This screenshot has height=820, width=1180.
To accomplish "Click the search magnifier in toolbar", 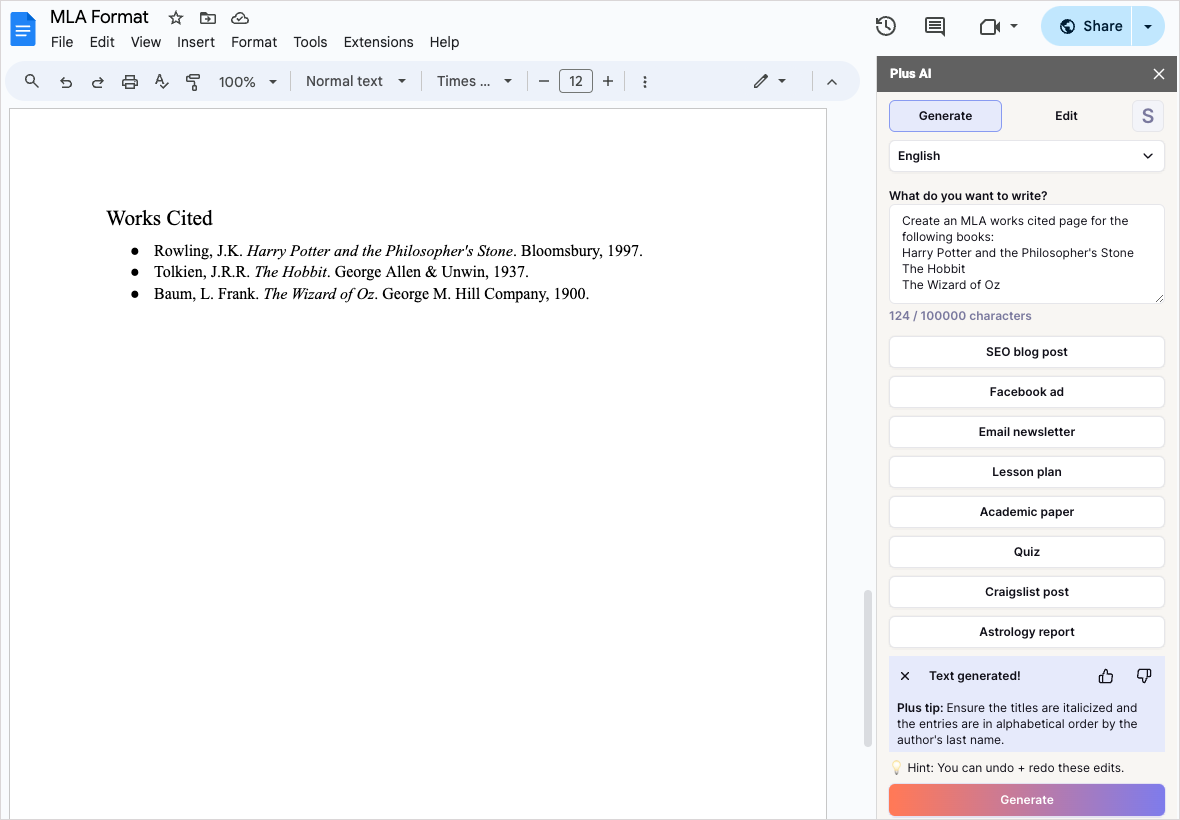I will (x=32, y=81).
